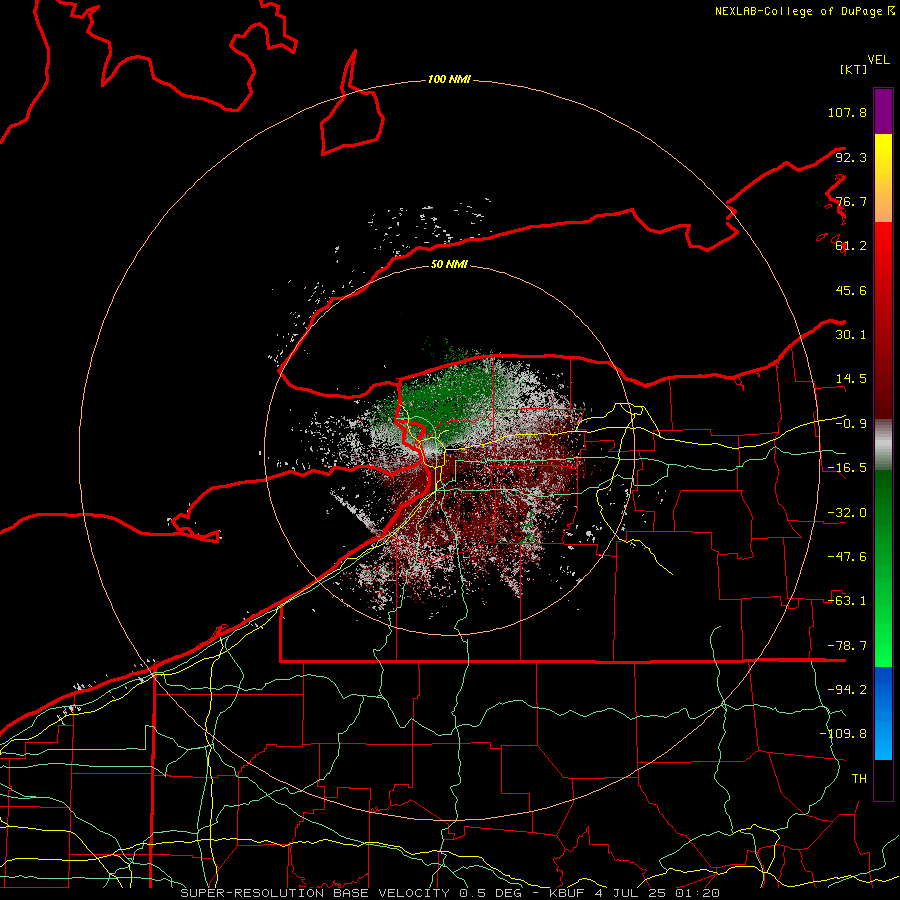The image size is (900, 900).
Task: Click the 92.3 velocity scale value
Action: coord(851,157)
